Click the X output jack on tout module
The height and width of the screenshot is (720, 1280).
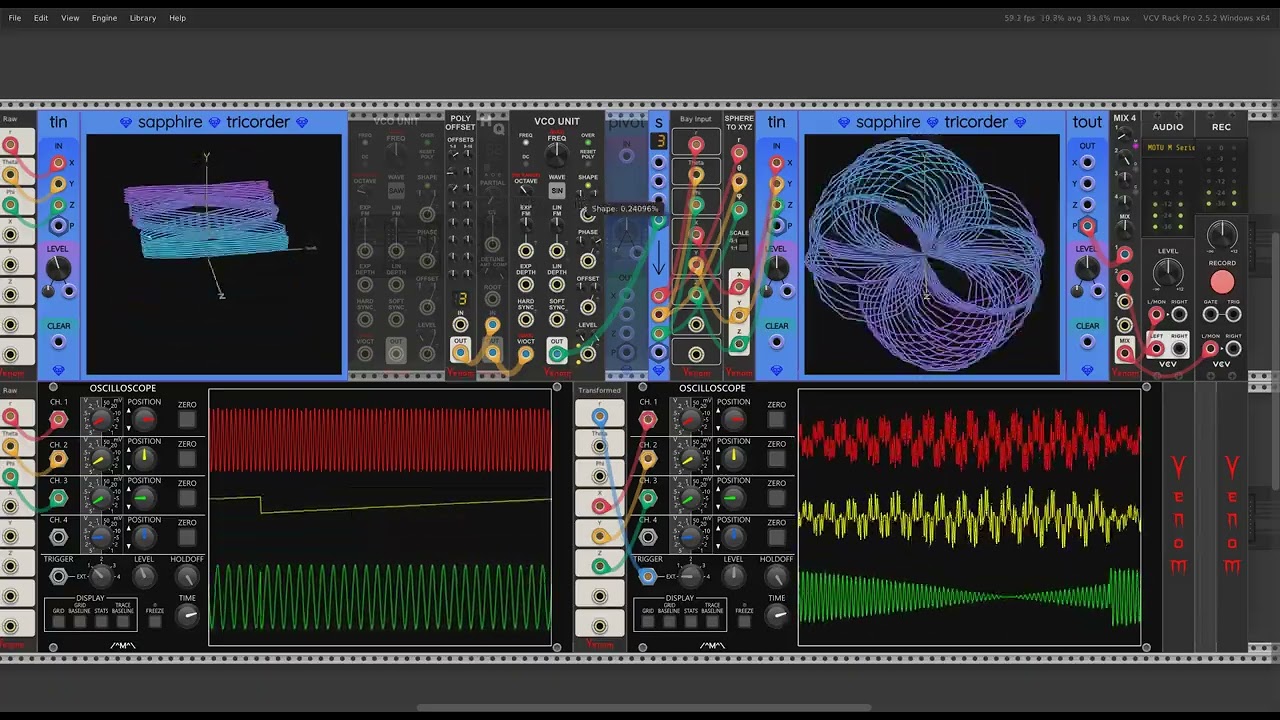click(1087, 163)
